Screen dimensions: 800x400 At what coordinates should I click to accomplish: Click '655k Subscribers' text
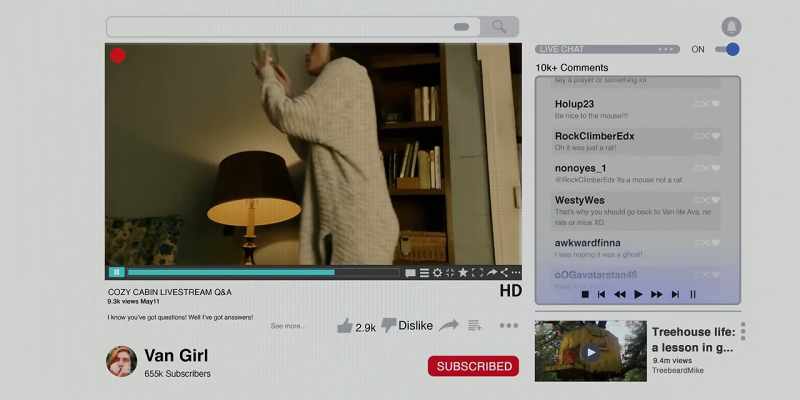point(178,374)
